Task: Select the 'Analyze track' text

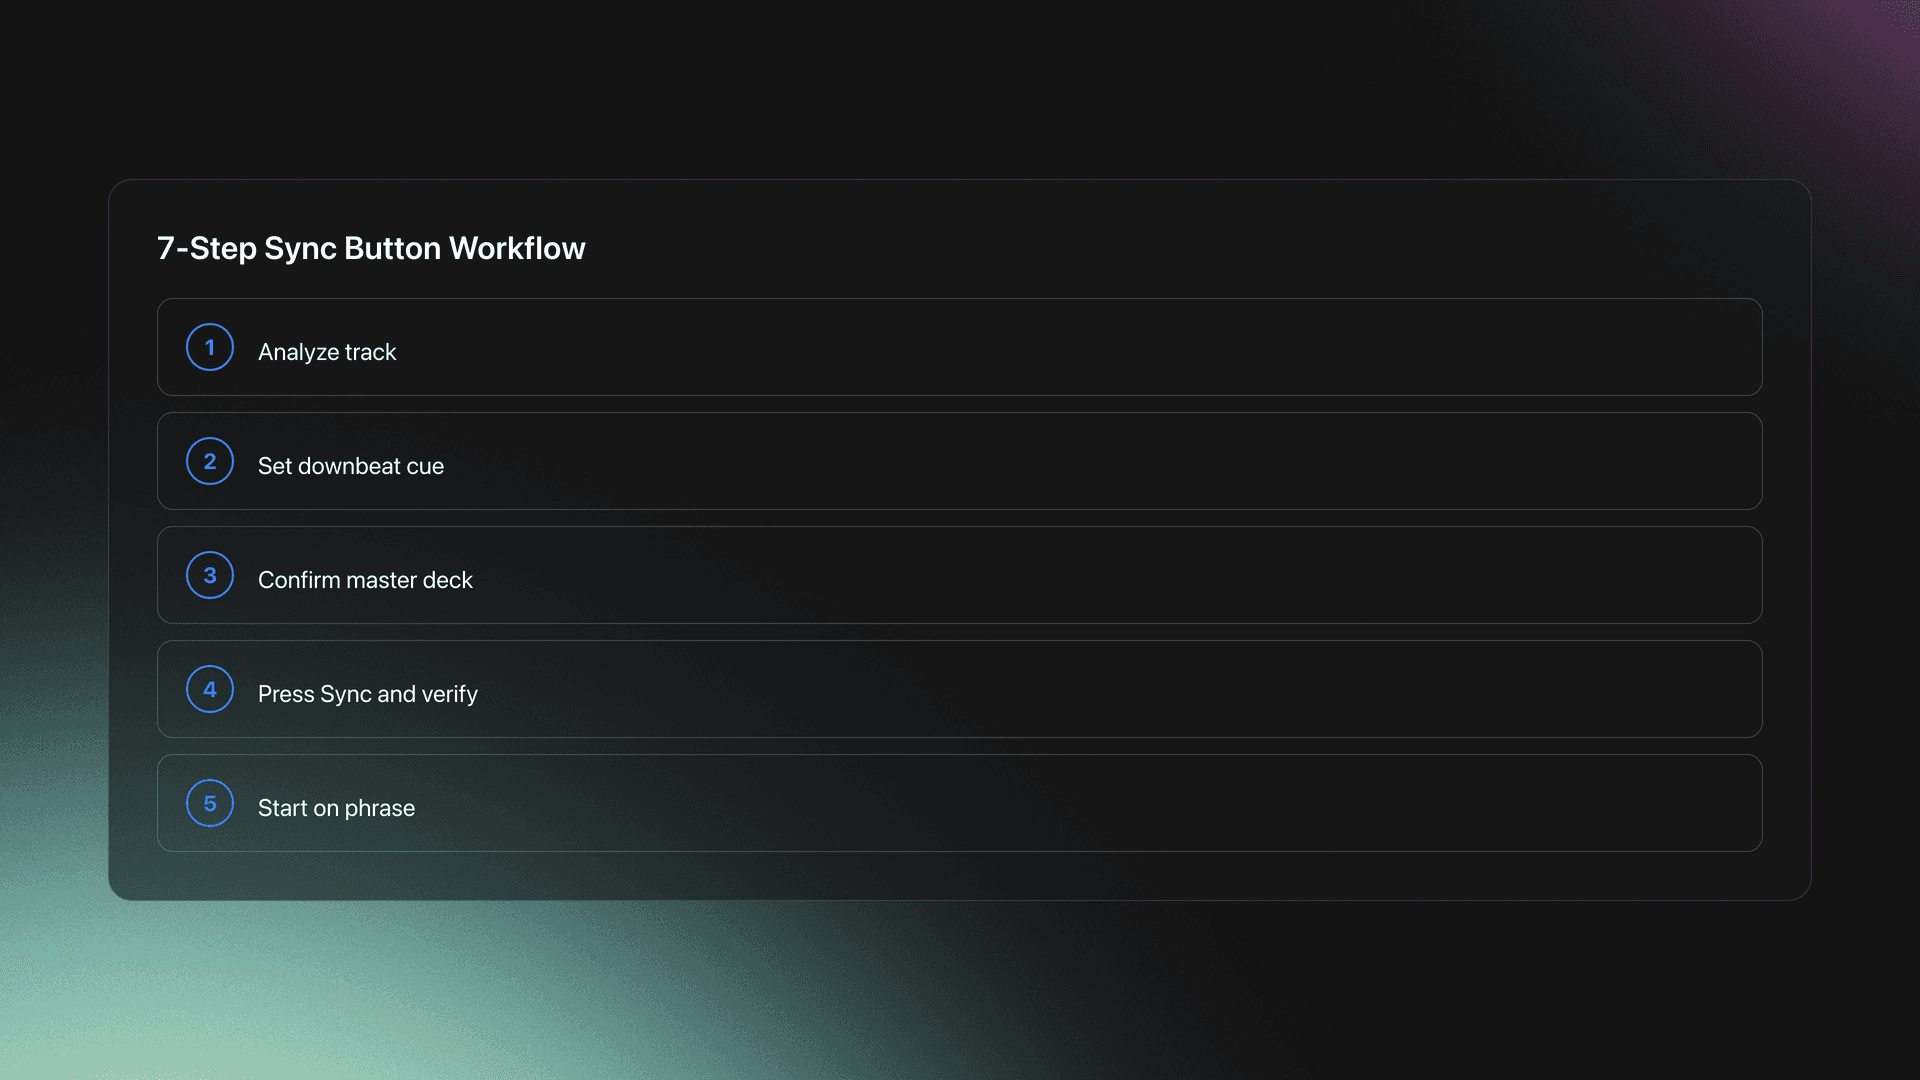Action: click(327, 352)
